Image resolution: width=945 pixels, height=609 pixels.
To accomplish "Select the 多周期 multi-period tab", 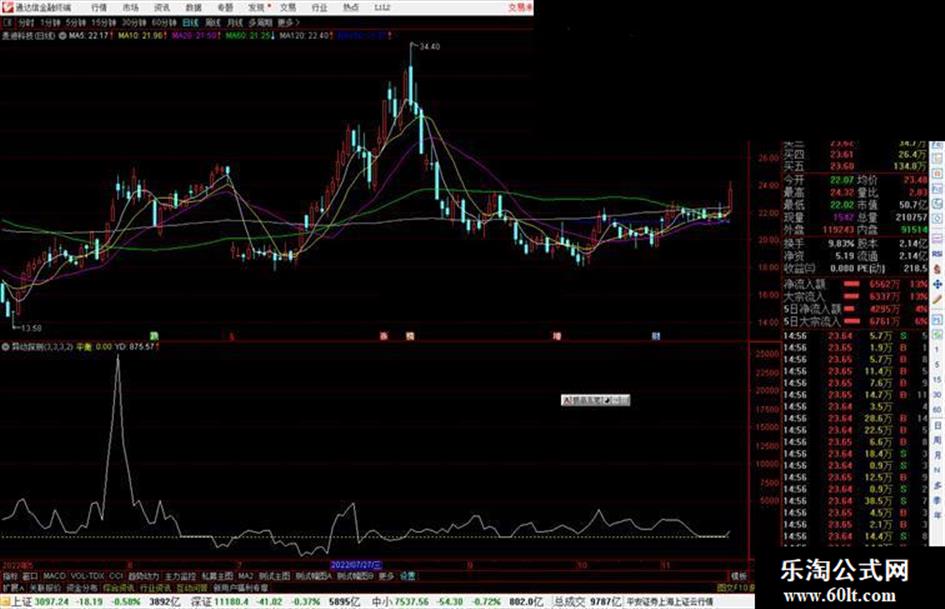I will tap(260, 22).
